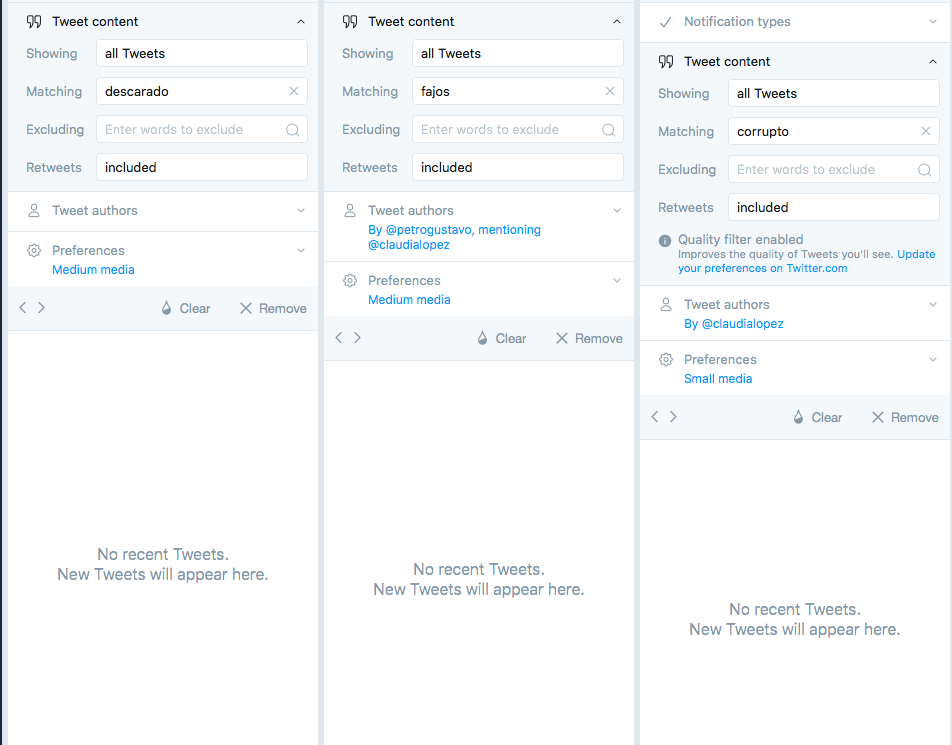Expand Tweet authors in fajos column
The width and height of the screenshot is (952, 745).
coord(617,211)
